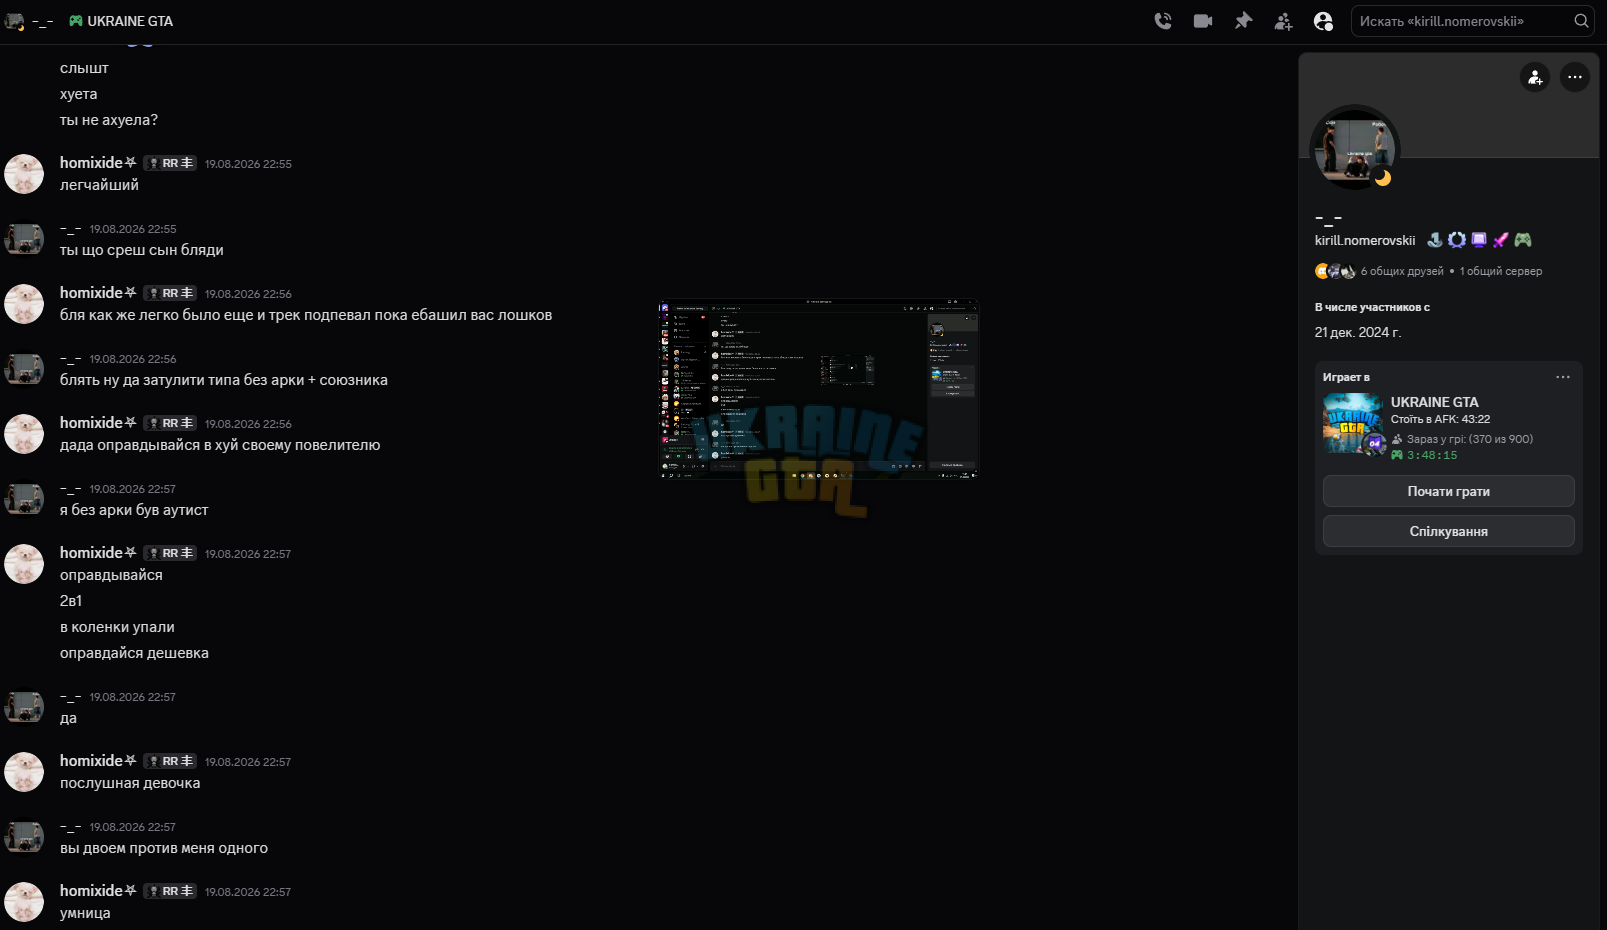Start a voice call from the header

tap(1163, 21)
